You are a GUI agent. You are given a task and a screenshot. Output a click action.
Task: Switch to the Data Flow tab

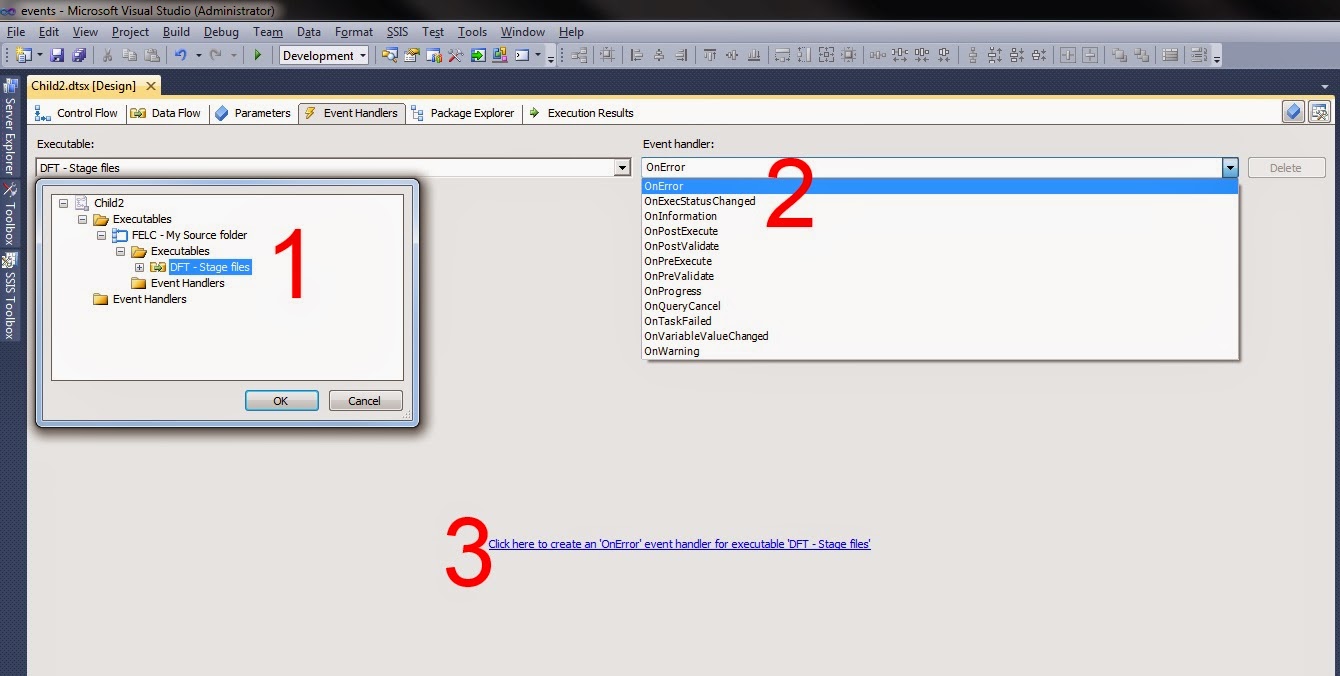pyautogui.click(x=166, y=113)
